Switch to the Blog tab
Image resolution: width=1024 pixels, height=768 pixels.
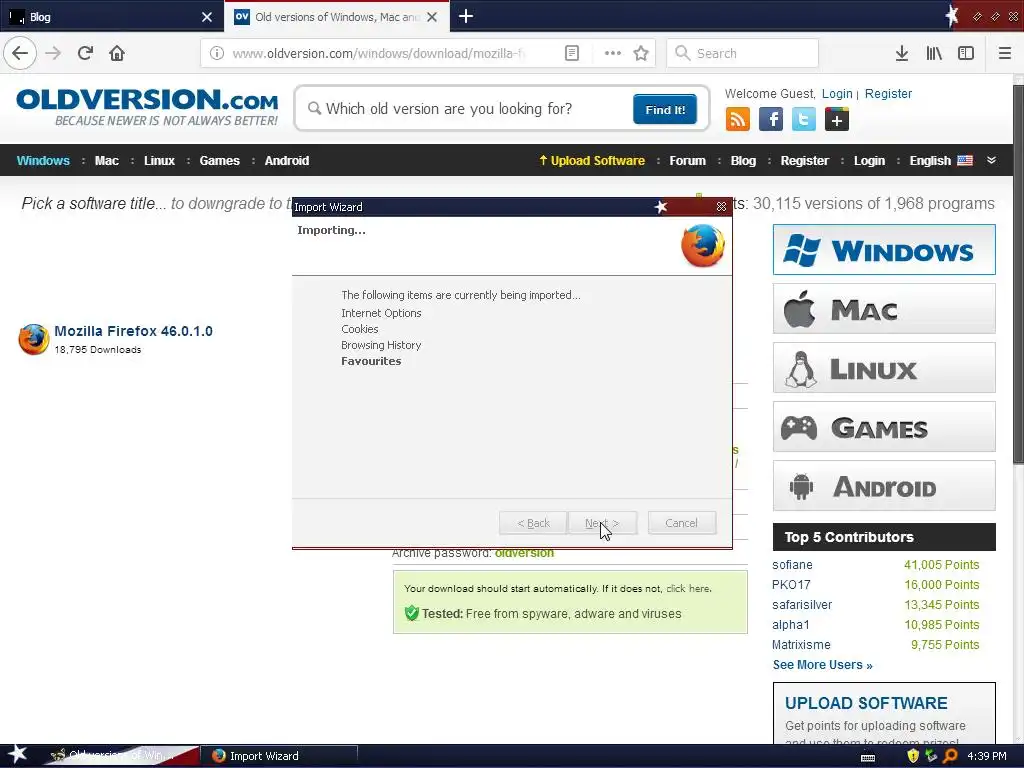pos(111,17)
